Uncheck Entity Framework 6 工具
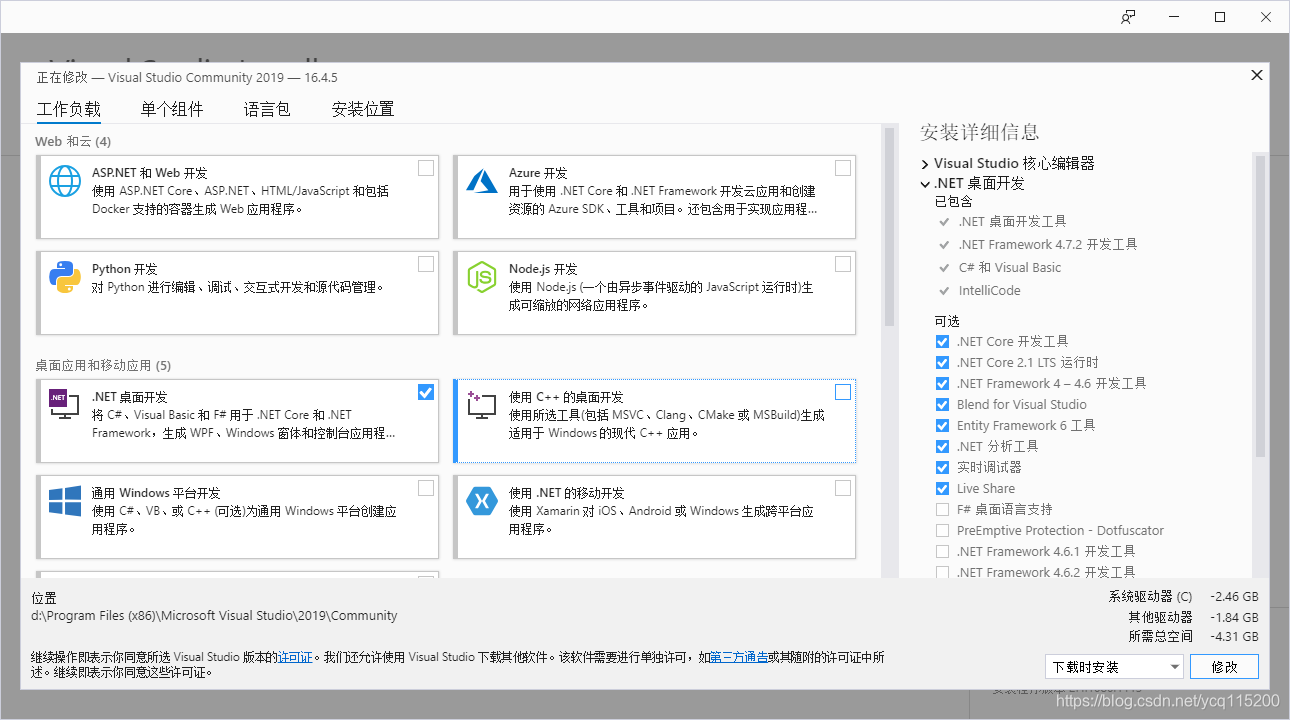Image resolution: width=1290 pixels, height=720 pixels. point(942,425)
